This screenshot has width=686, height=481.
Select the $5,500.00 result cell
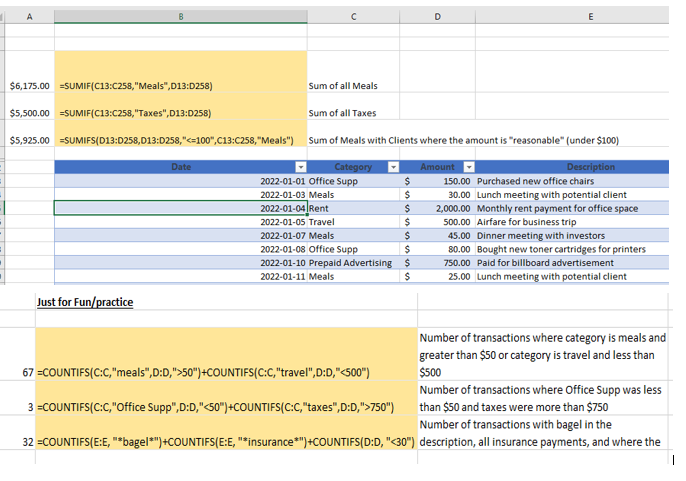click(x=29, y=106)
